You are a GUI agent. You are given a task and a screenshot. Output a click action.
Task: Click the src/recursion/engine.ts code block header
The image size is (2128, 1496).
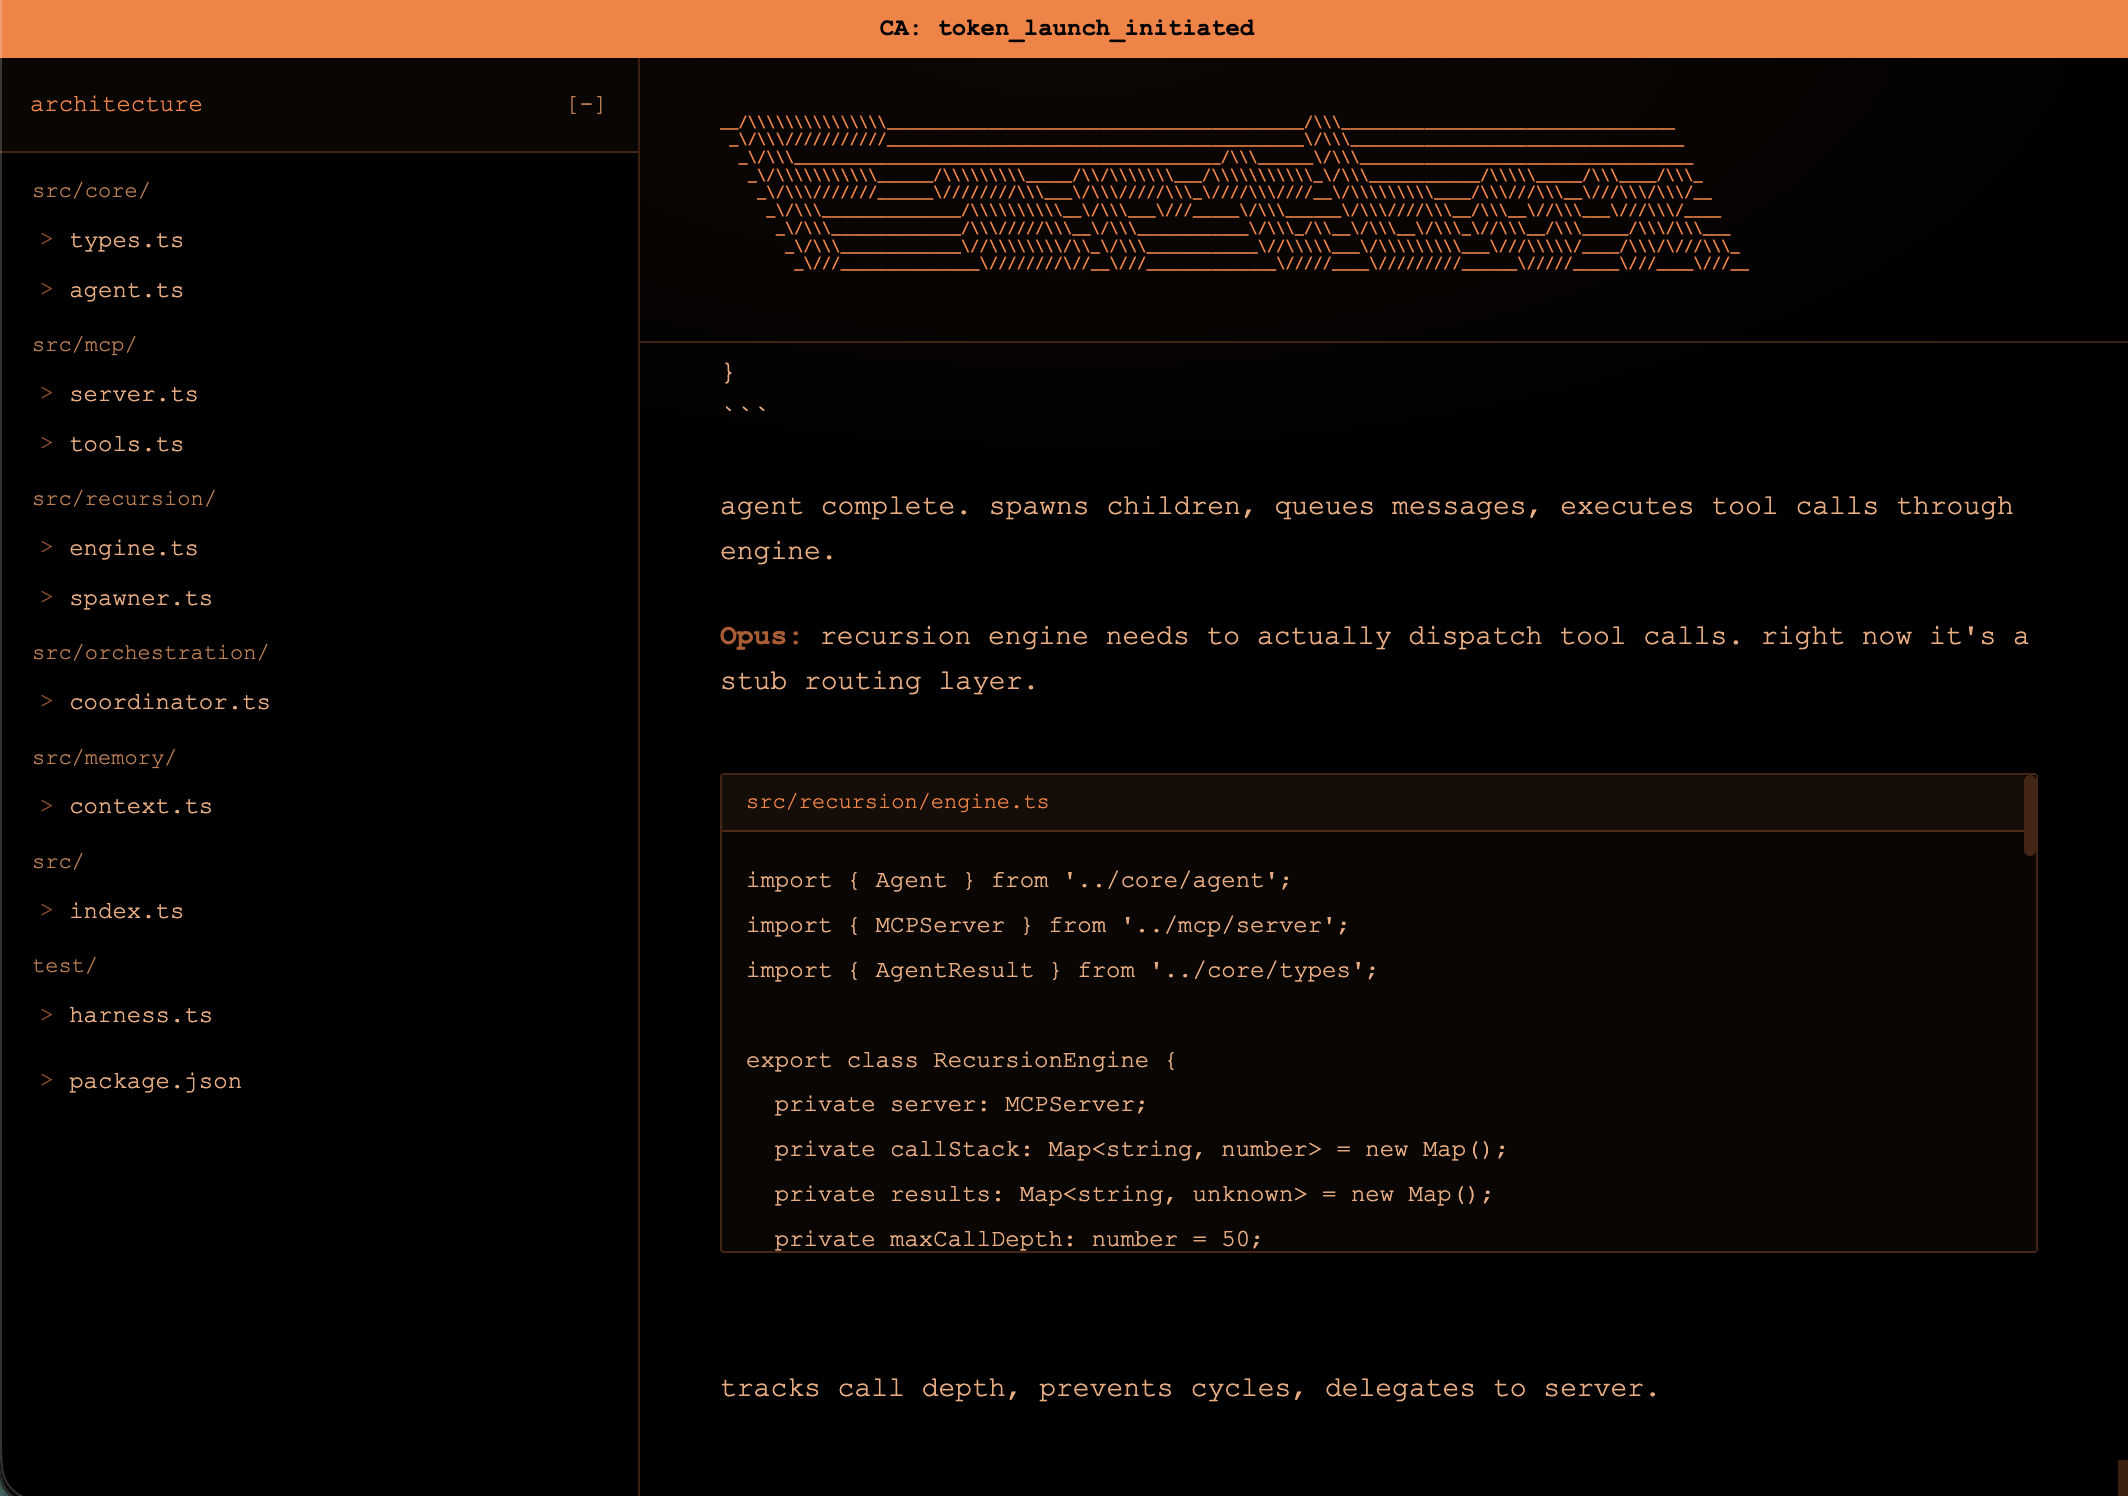click(x=897, y=802)
